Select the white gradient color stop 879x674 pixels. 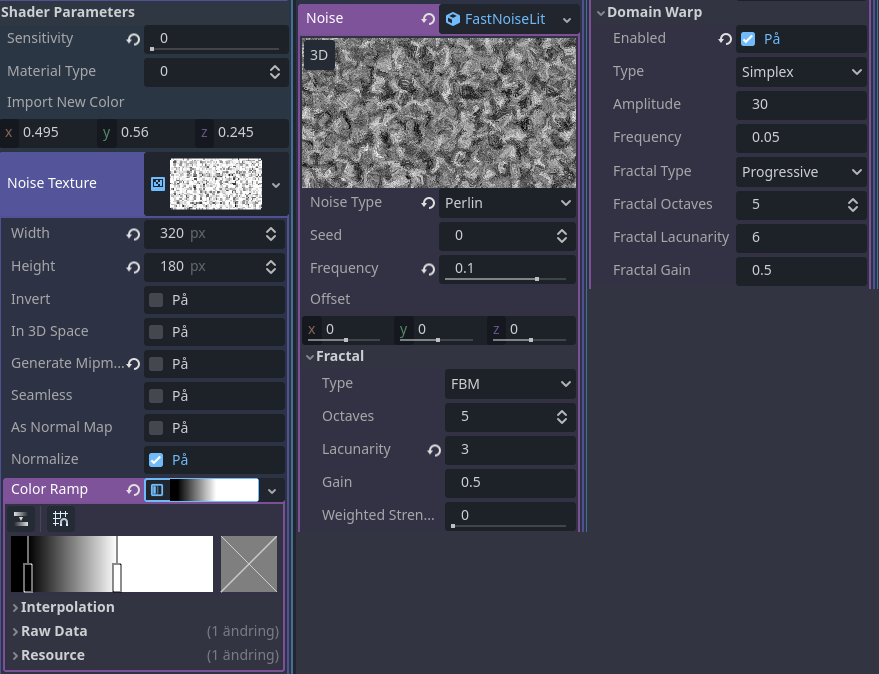(x=117, y=578)
